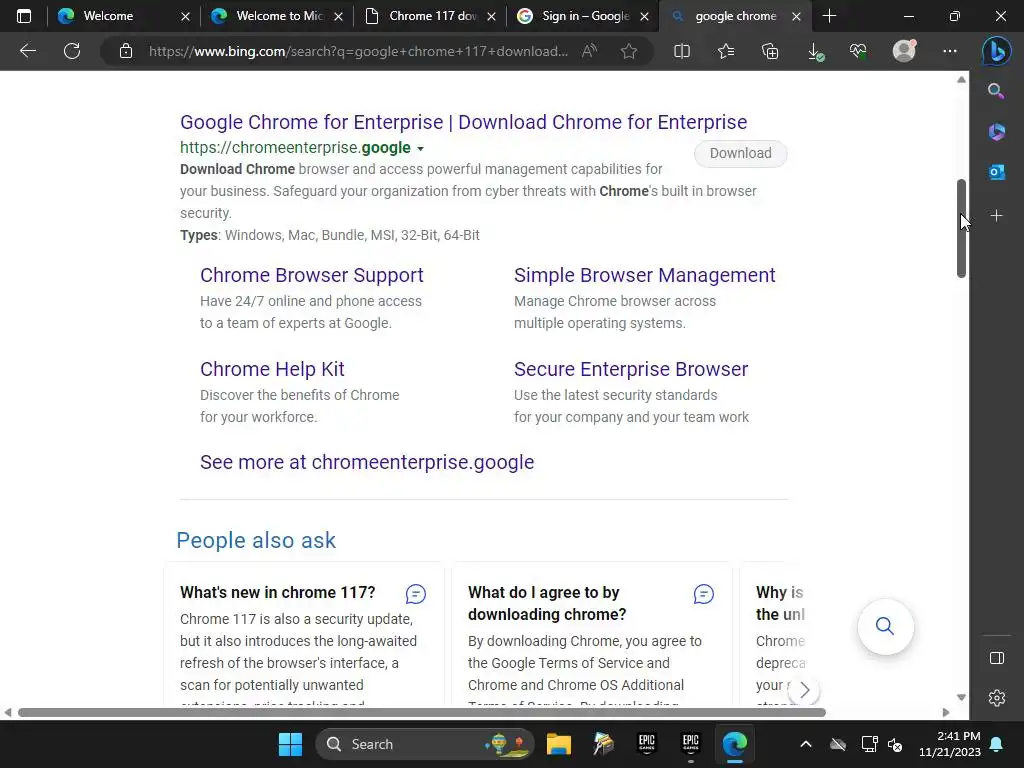Open Outlook in the sidebar

997,172
